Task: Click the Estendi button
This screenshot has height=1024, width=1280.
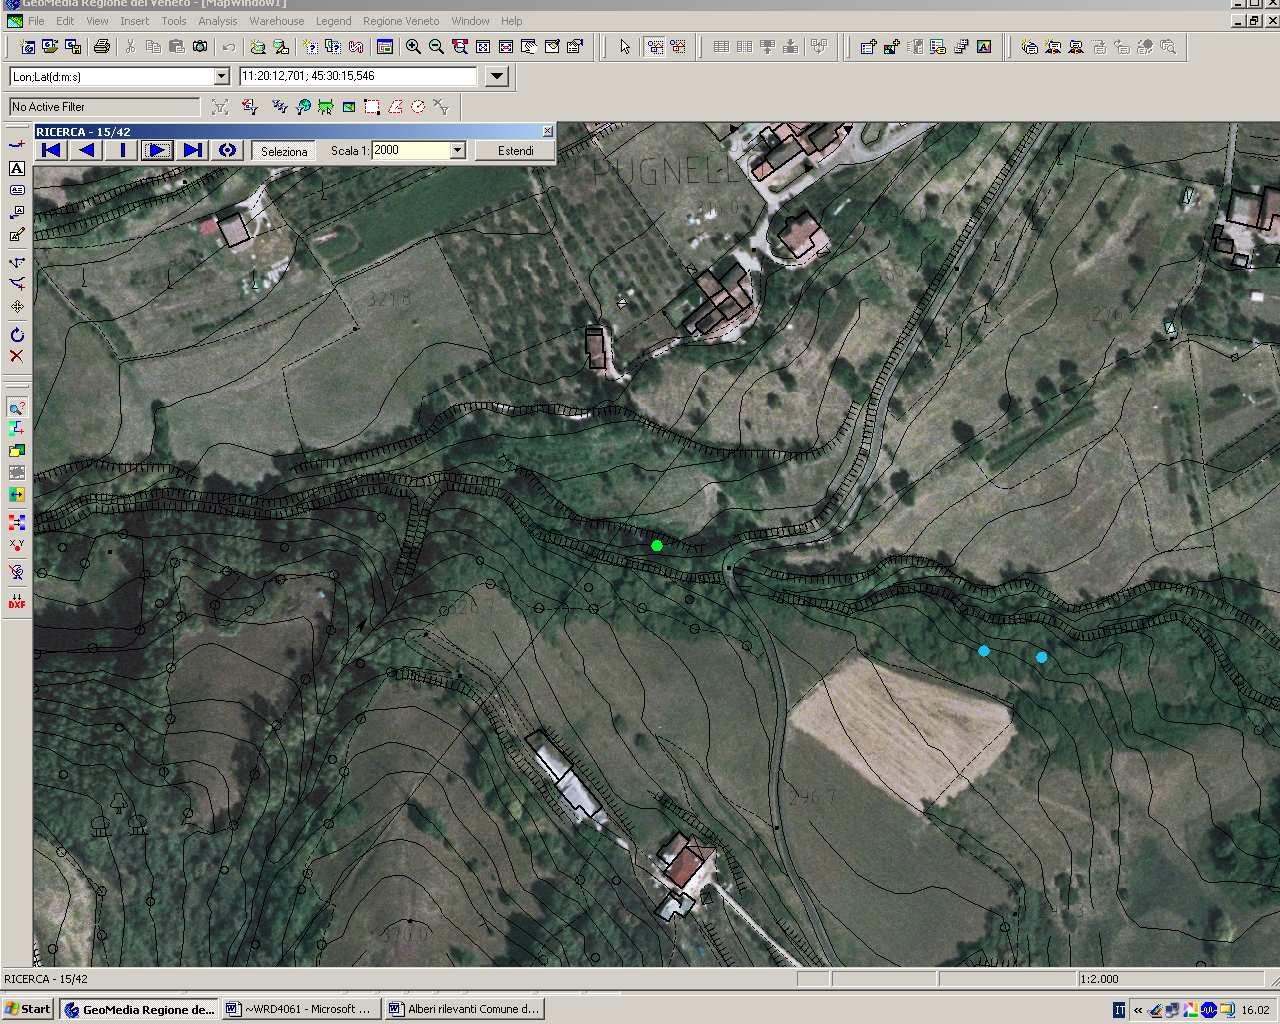Action: 516,151
